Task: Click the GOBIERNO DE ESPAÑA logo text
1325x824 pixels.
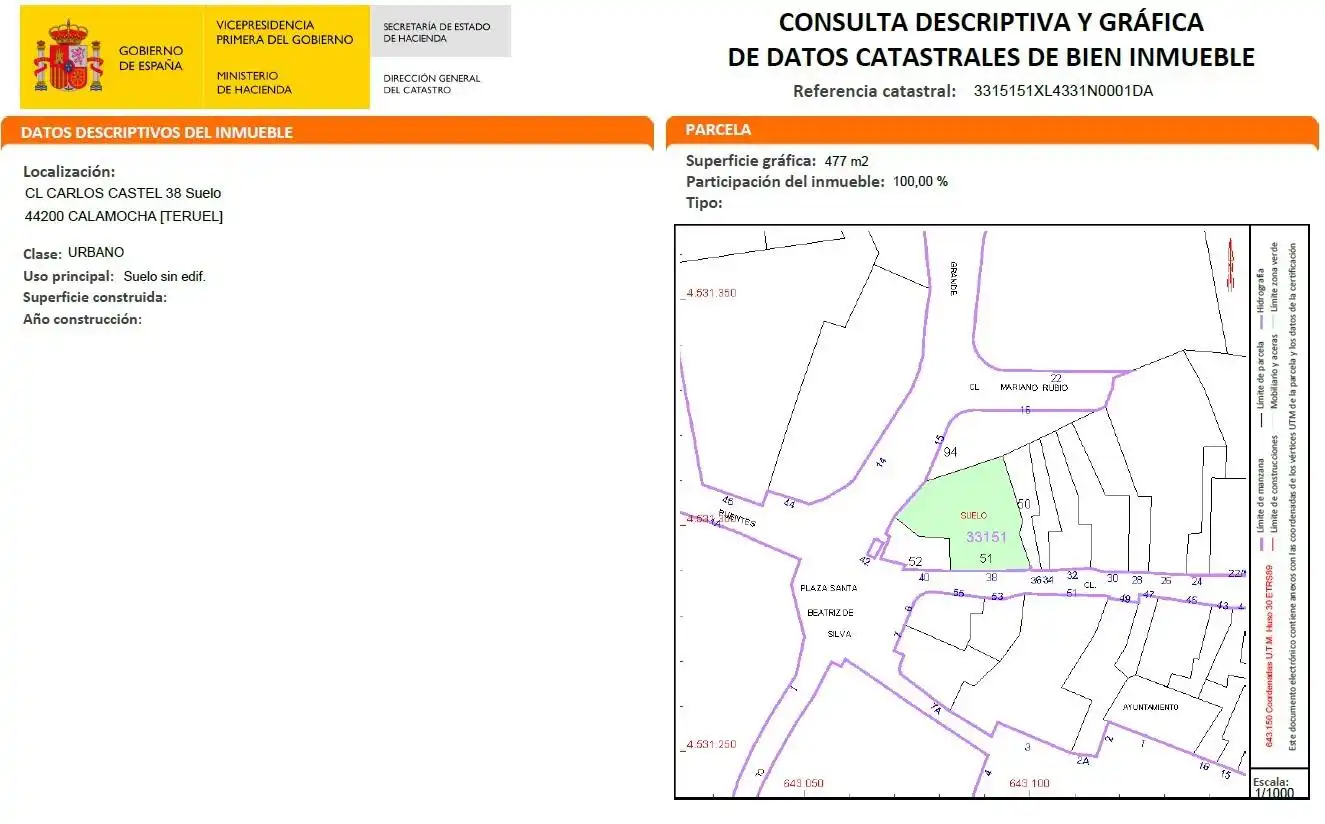Action: pos(151,58)
